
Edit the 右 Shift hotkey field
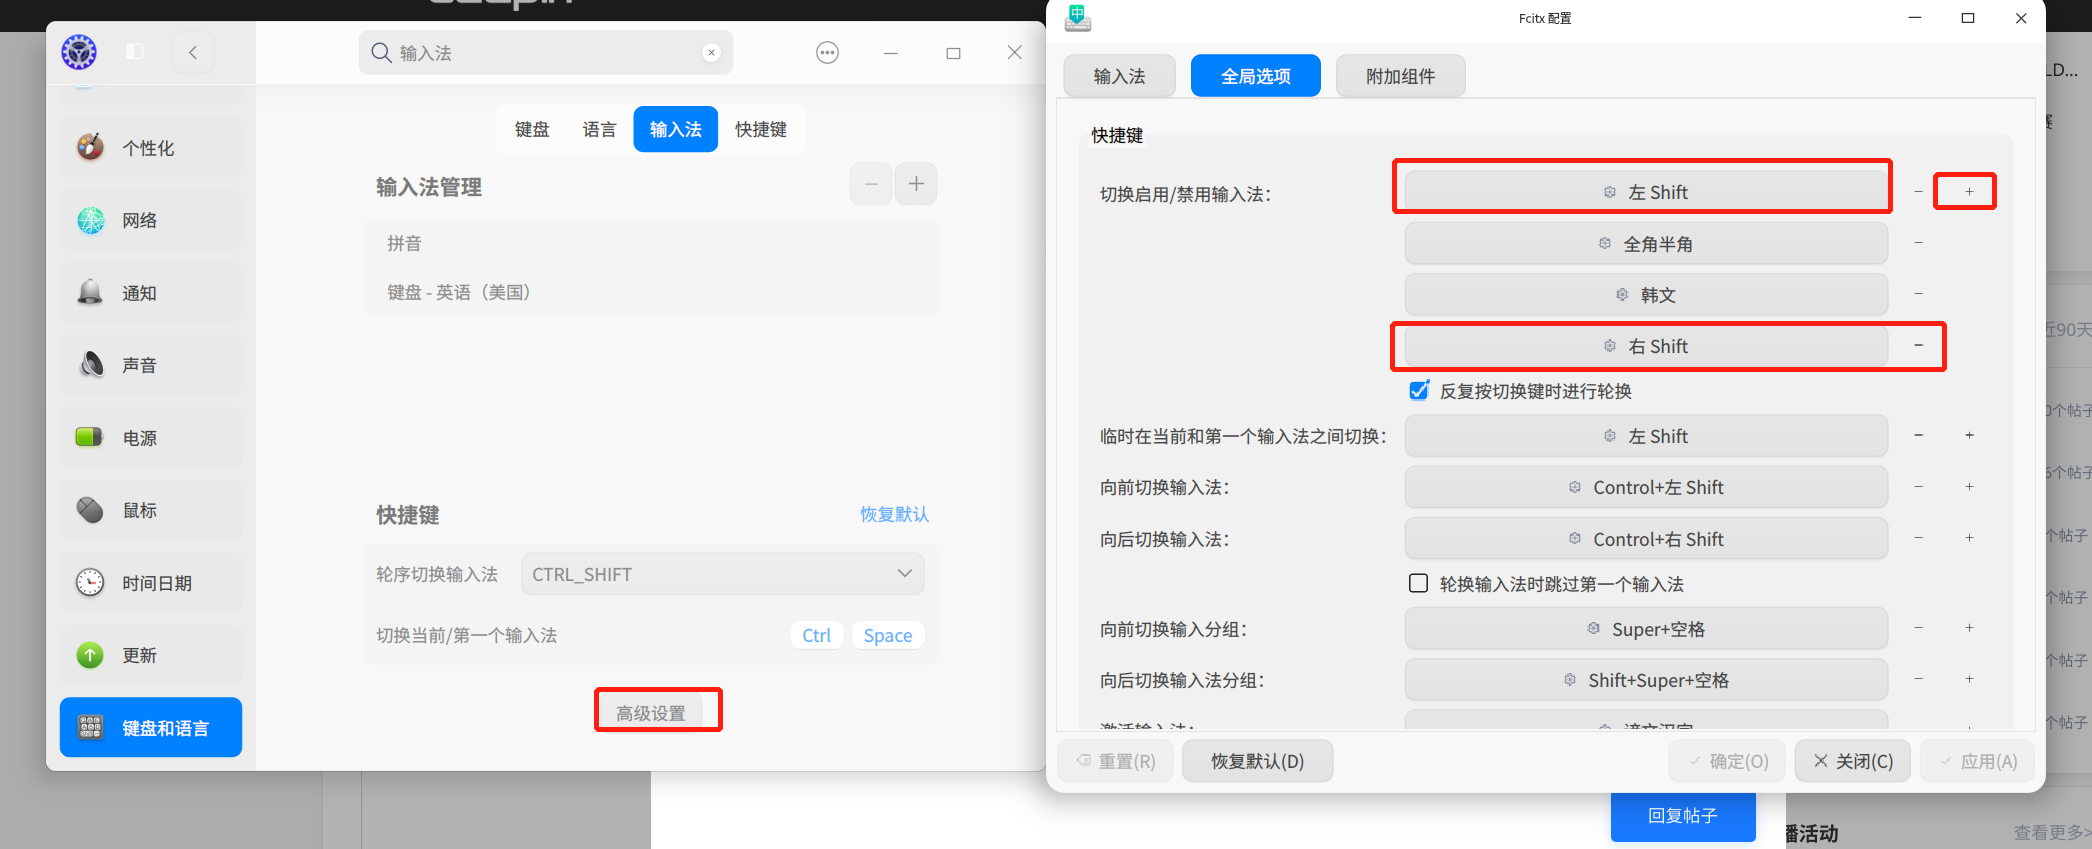(1646, 346)
